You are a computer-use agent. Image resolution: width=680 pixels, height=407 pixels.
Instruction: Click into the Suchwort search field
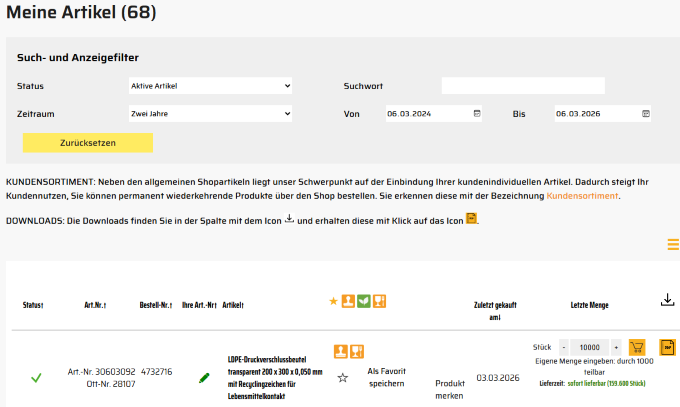pos(523,86)
